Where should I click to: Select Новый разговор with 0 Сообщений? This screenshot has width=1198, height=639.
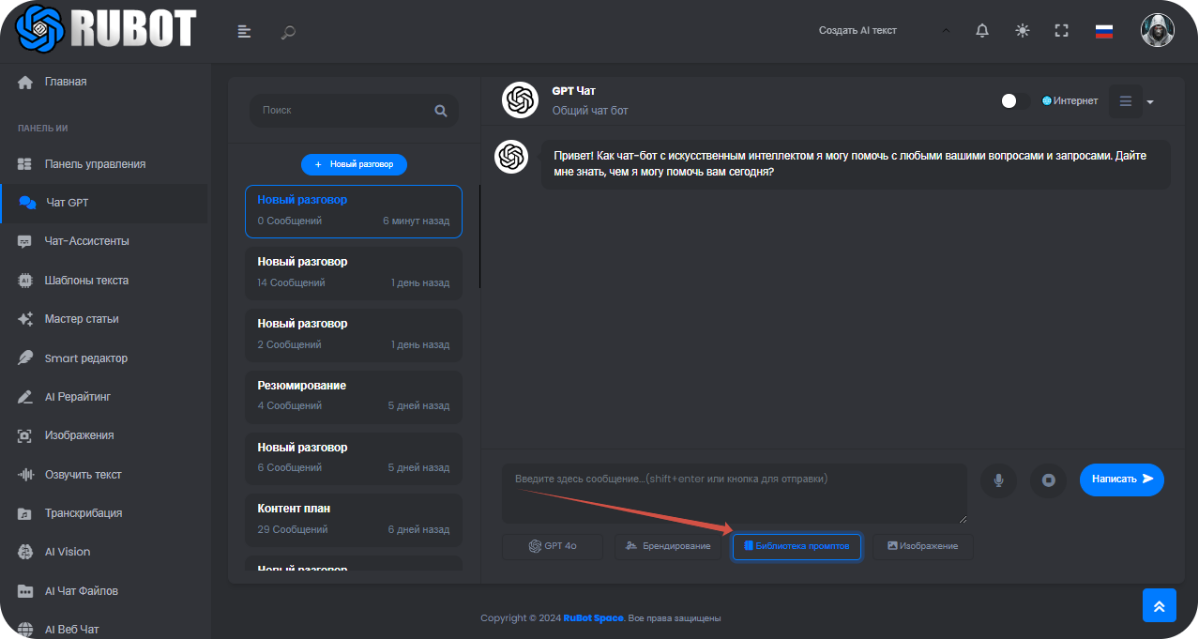pos(354,211)
